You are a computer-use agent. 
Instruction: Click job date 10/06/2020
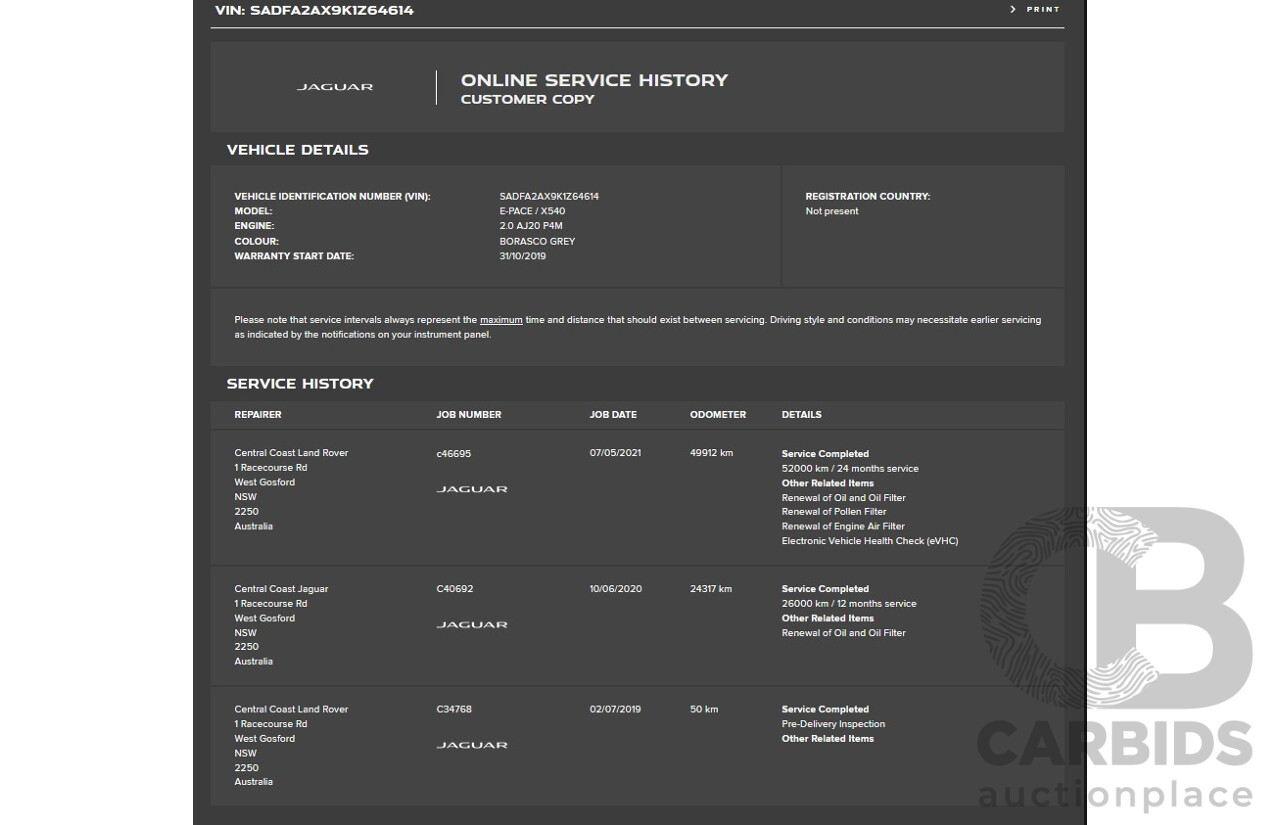click(x=615, y=589)
